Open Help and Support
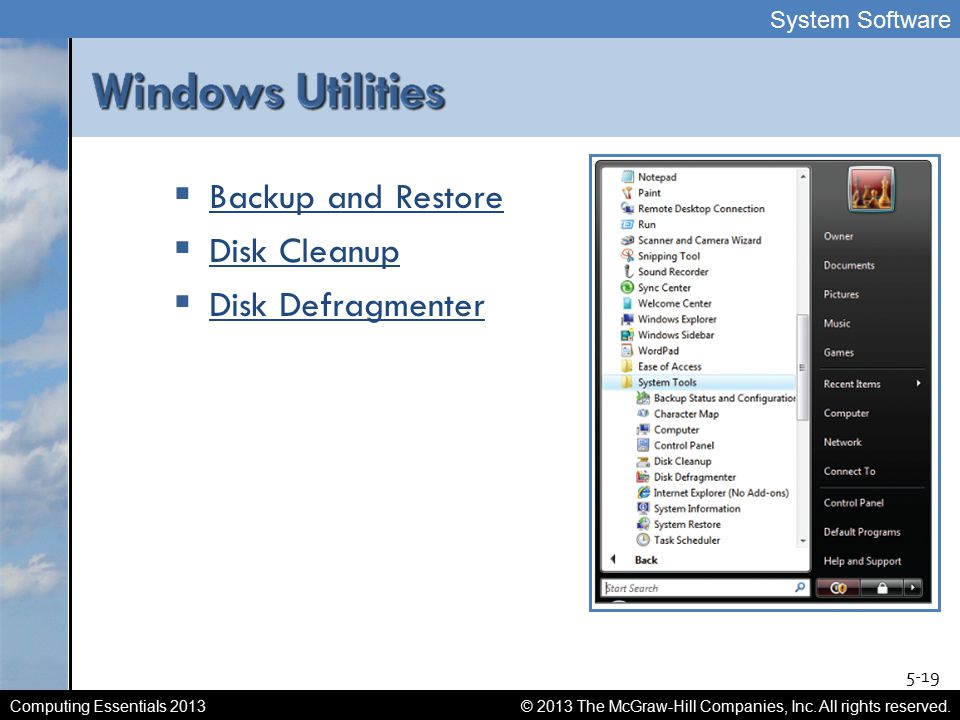Viewport: 960px width, 720px height. pos(862,561)
